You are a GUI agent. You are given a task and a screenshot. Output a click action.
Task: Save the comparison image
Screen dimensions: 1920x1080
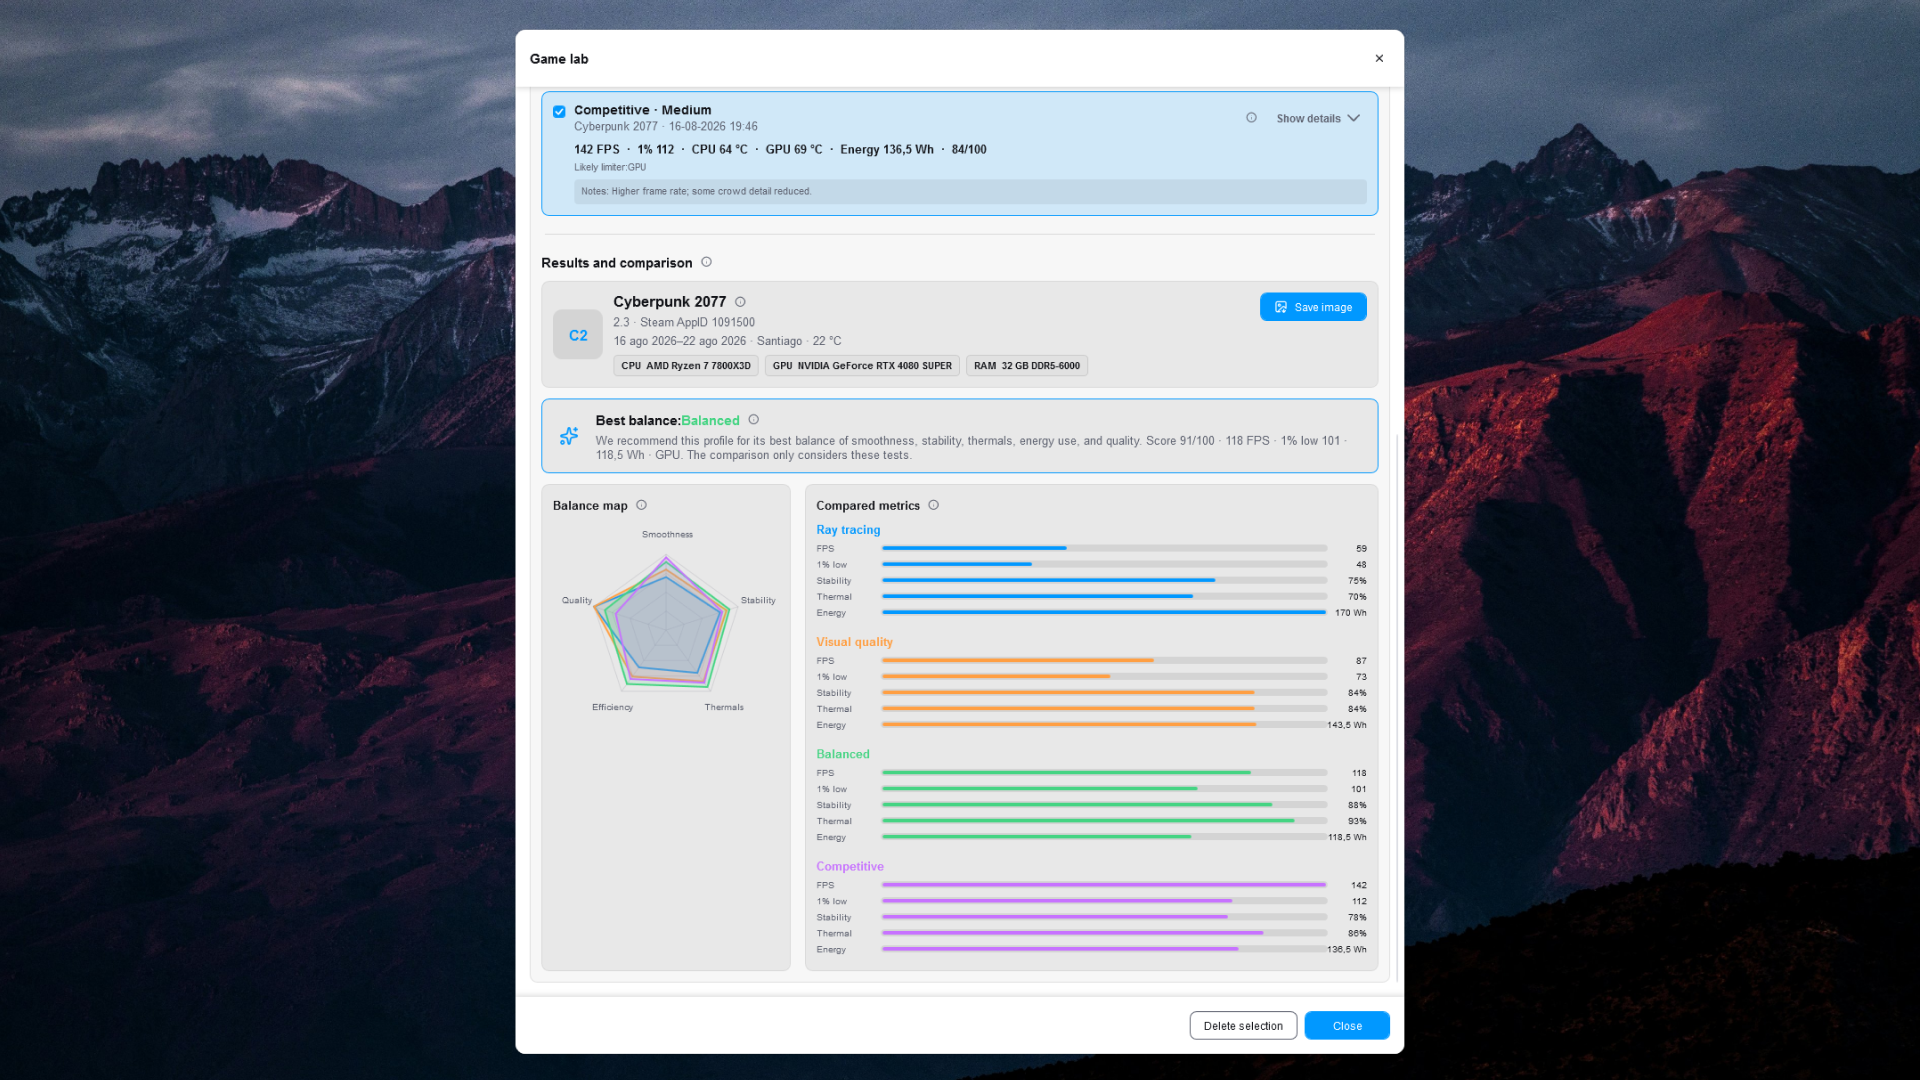click(x=1313, y=307)
